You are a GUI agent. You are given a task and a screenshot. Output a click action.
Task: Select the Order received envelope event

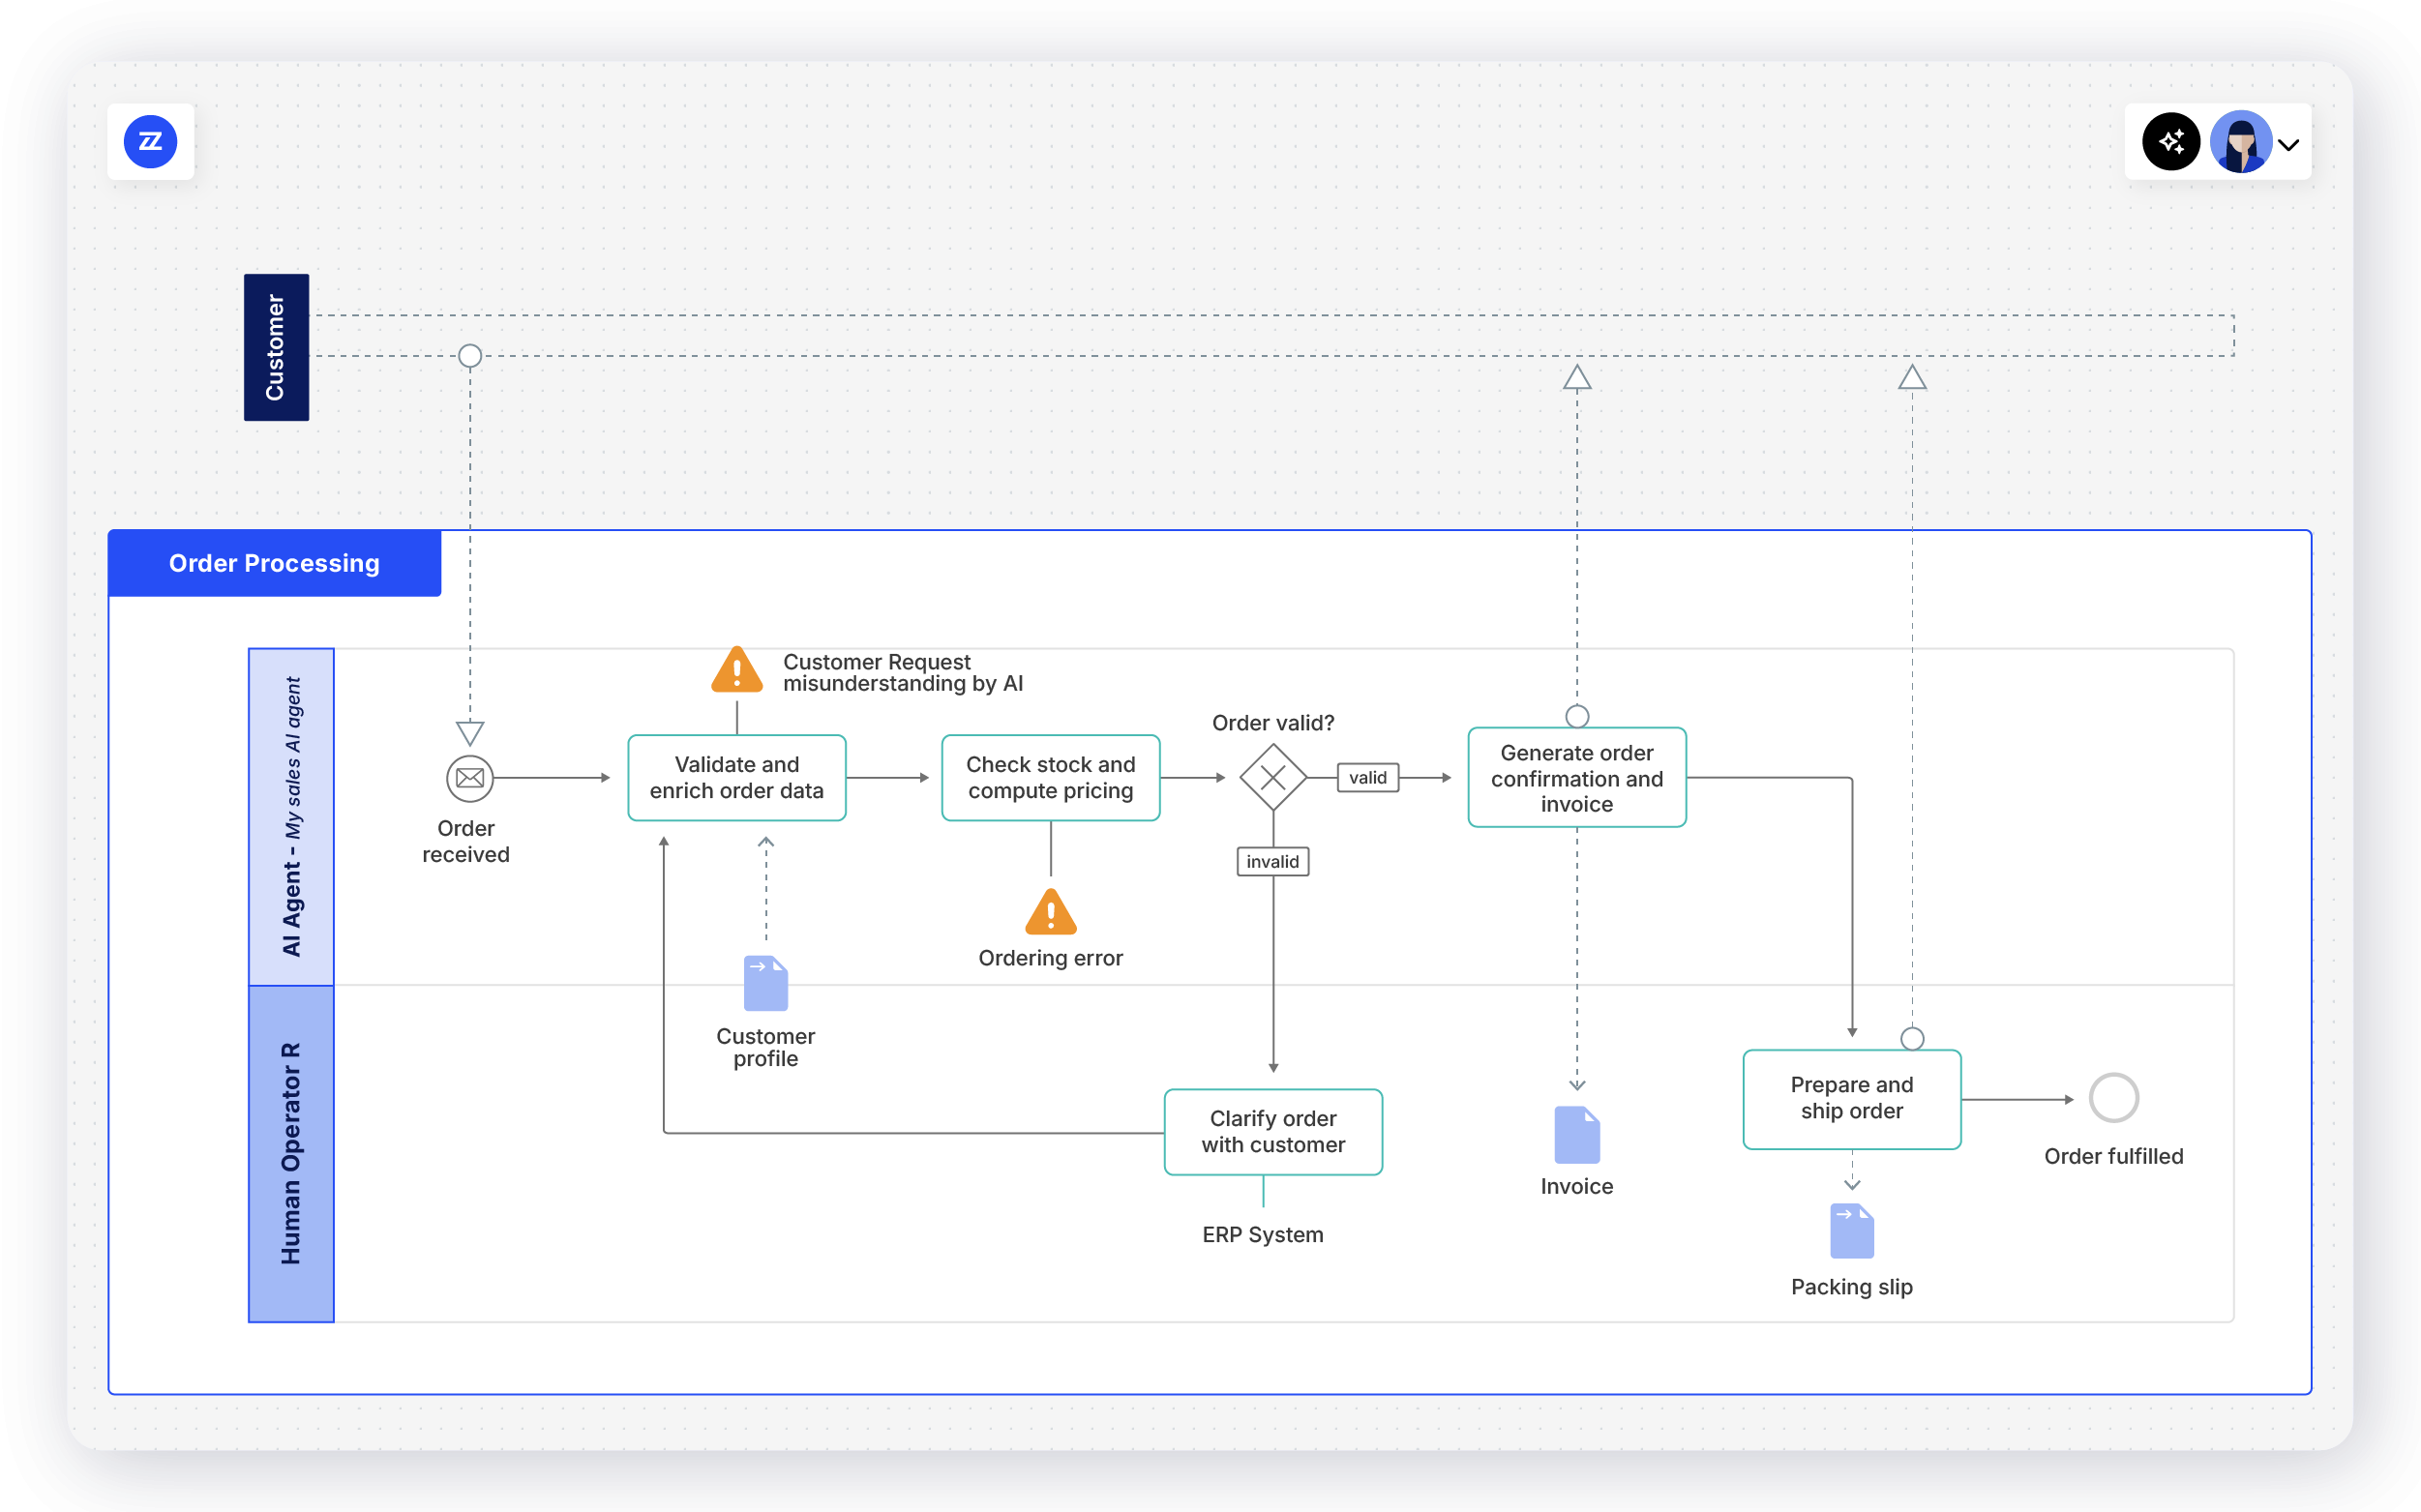click(x=470, y=778)
